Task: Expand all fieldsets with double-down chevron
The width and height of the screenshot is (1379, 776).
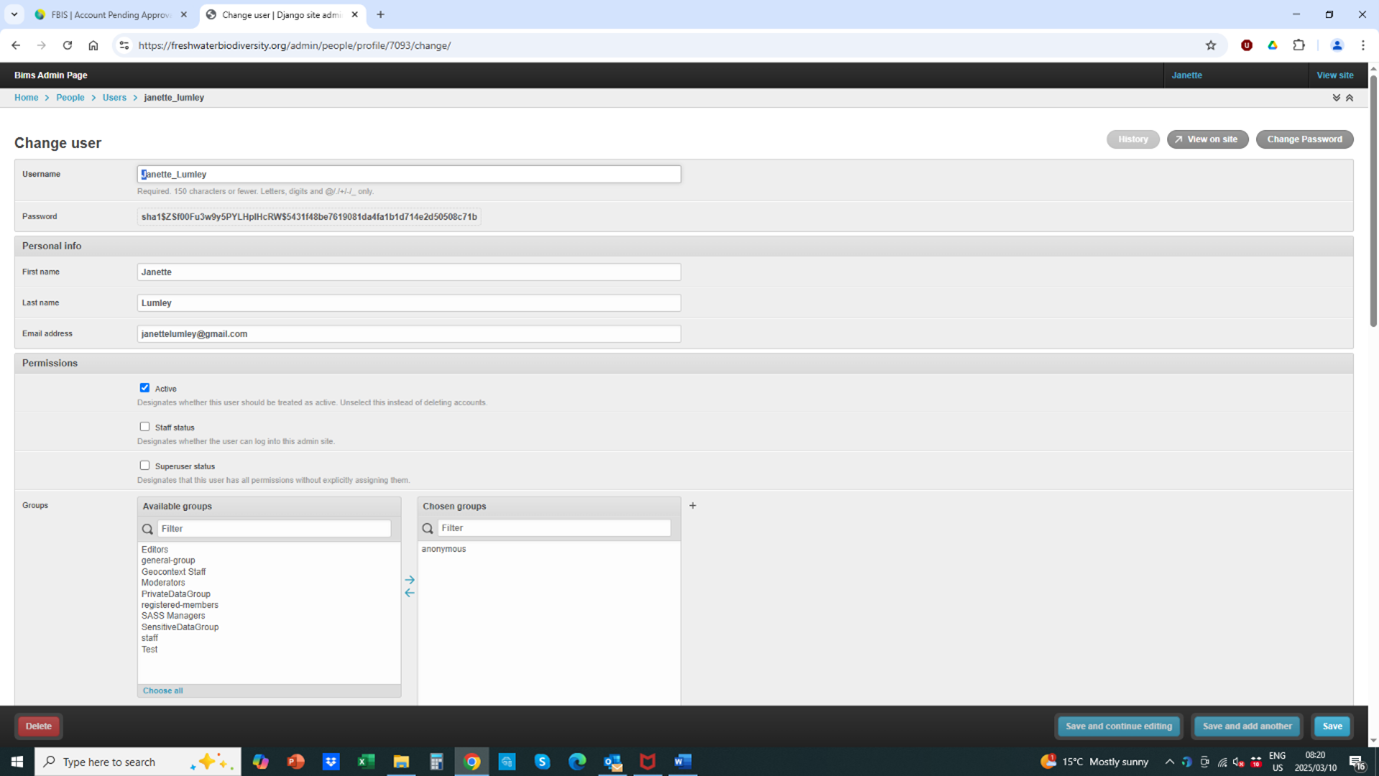Action: [1336, 98]
